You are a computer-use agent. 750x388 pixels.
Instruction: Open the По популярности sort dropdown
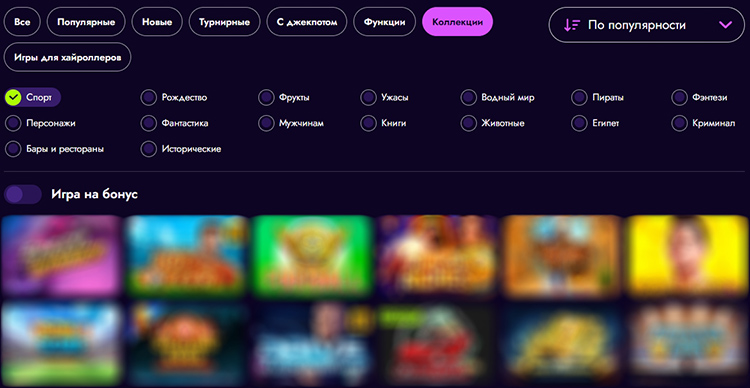coord(647,25)
